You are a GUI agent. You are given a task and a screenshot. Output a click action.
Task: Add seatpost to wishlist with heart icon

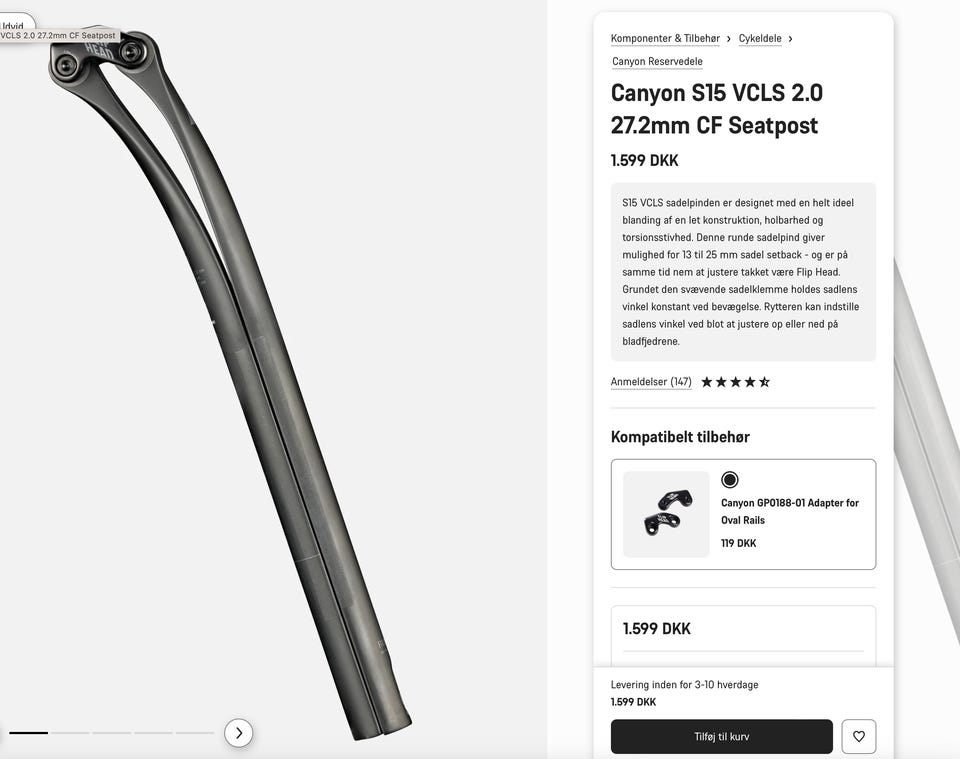pyautogui.click(x=858, y=736)
